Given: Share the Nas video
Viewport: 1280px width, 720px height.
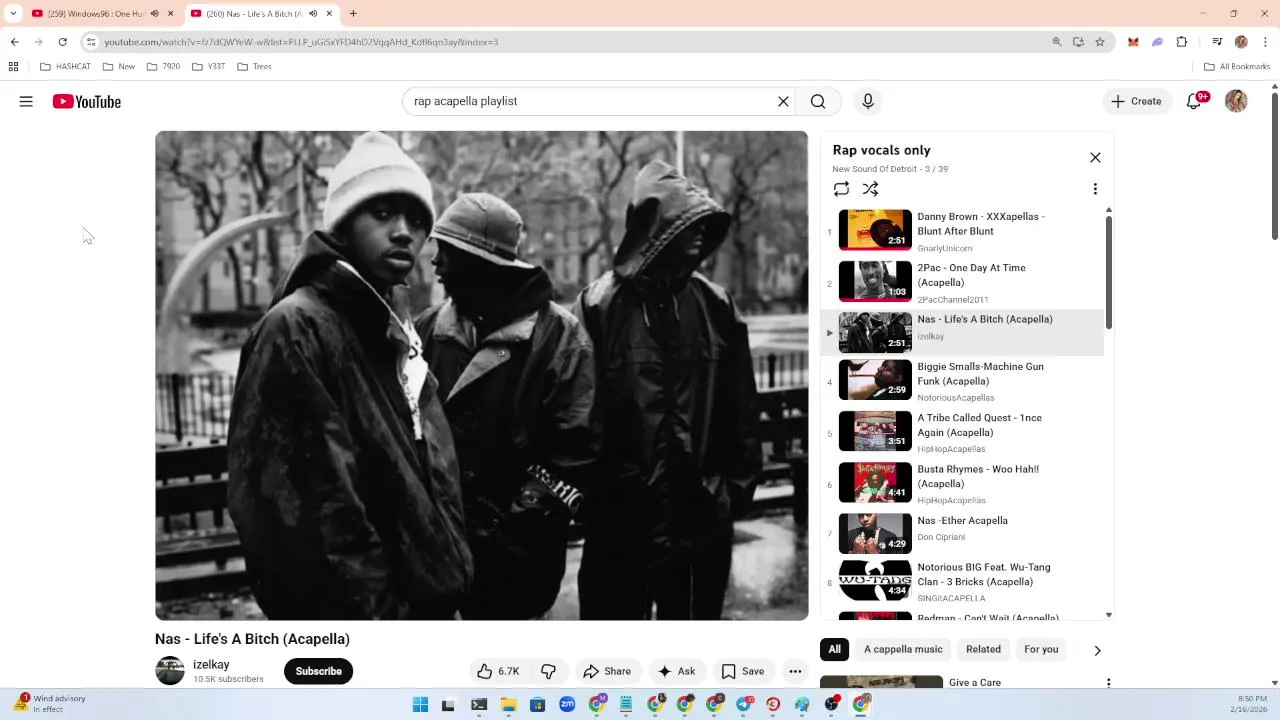Looking at the screenshot, I should [x=607, y=671].
